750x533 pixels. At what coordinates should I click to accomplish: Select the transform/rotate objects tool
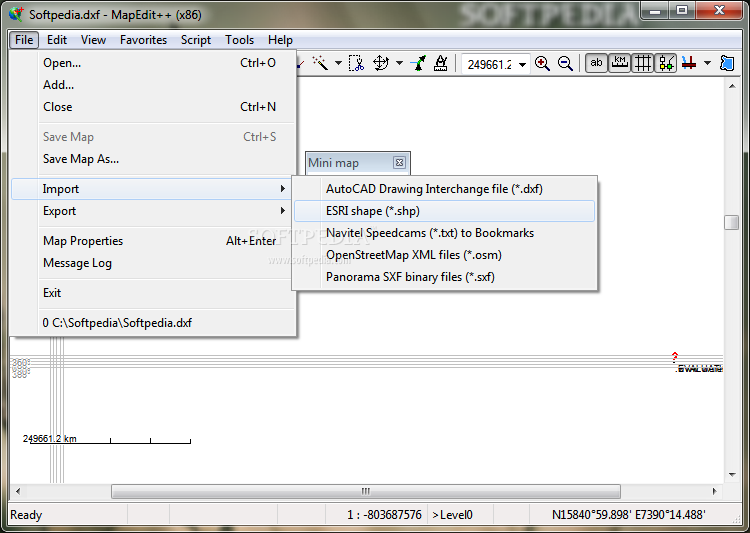381,63
